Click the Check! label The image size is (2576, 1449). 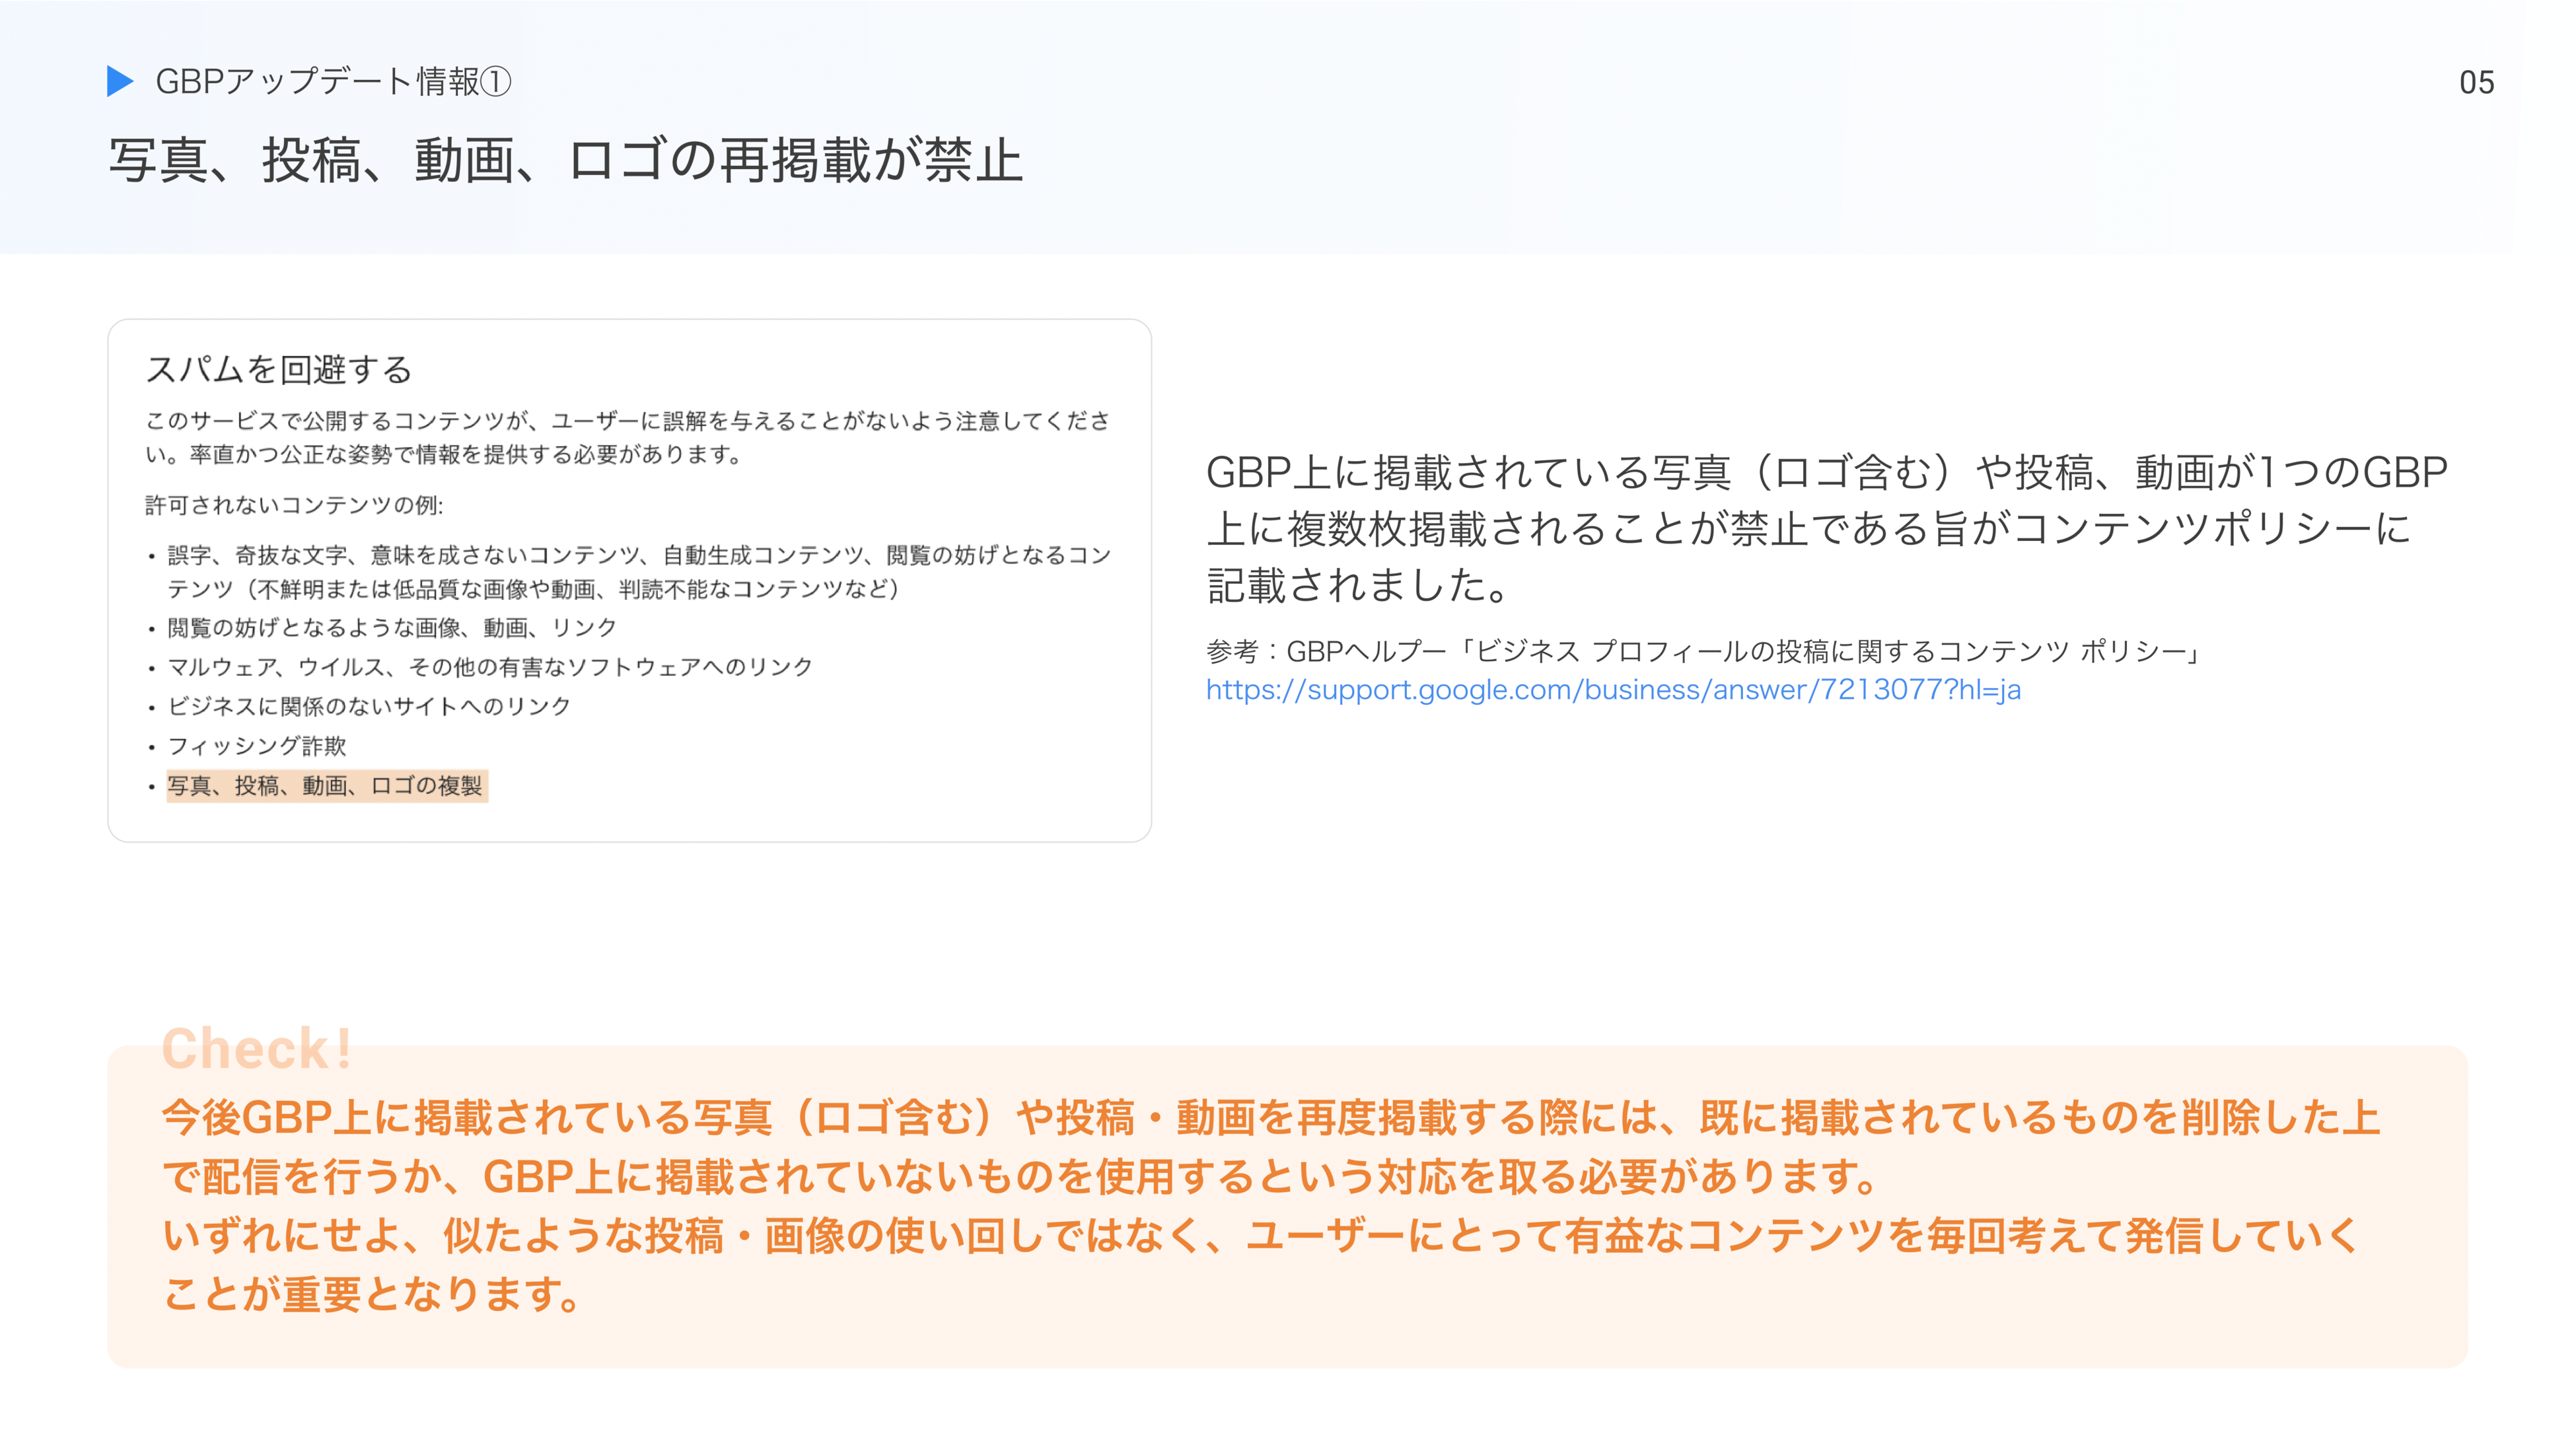click(x=257, y=1048)
